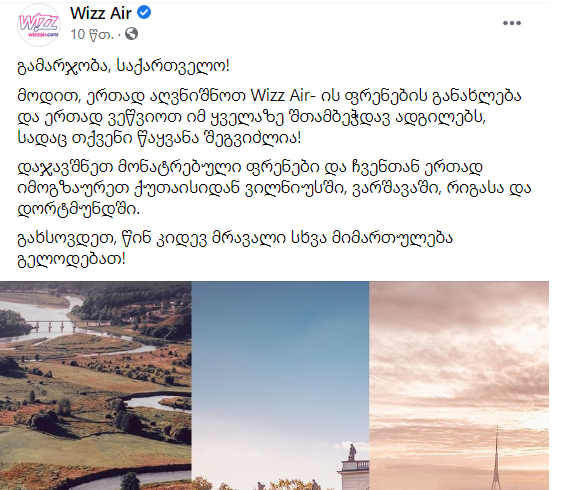Click the post timestamp 10 წთ.
Screen dimensions: 581x490
pyautogui.click(x=92, y=34)
